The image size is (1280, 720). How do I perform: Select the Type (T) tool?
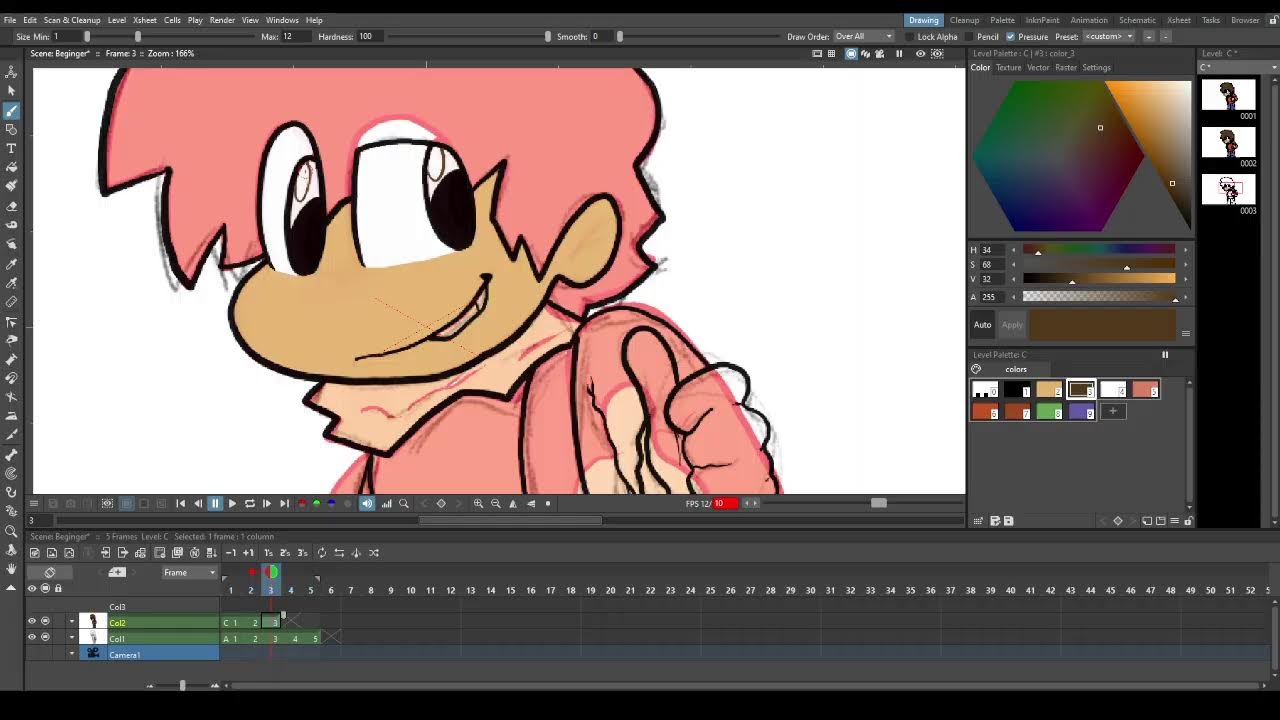click(x=11, y=148)
